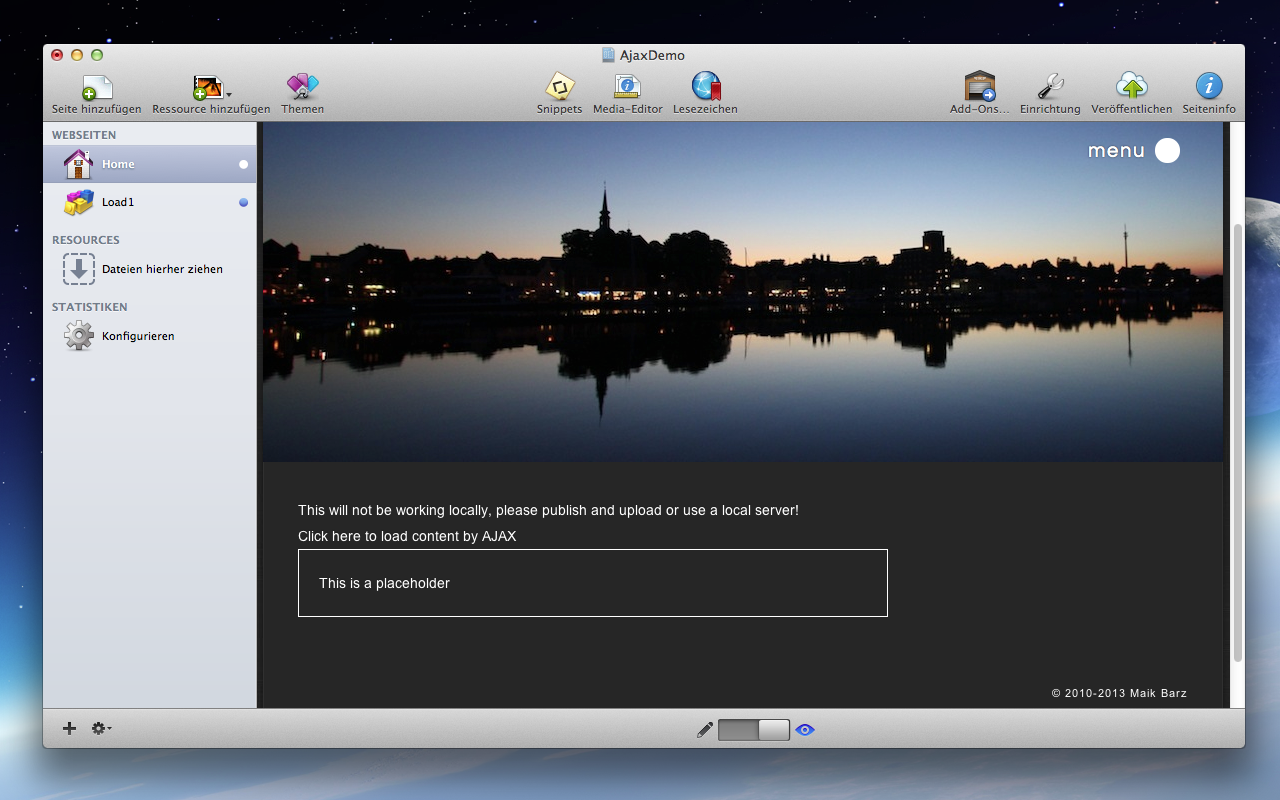Click the STATISTIKEN section header
The width and height of the screenshot is (1280, 800).
(x=90, y=307)
